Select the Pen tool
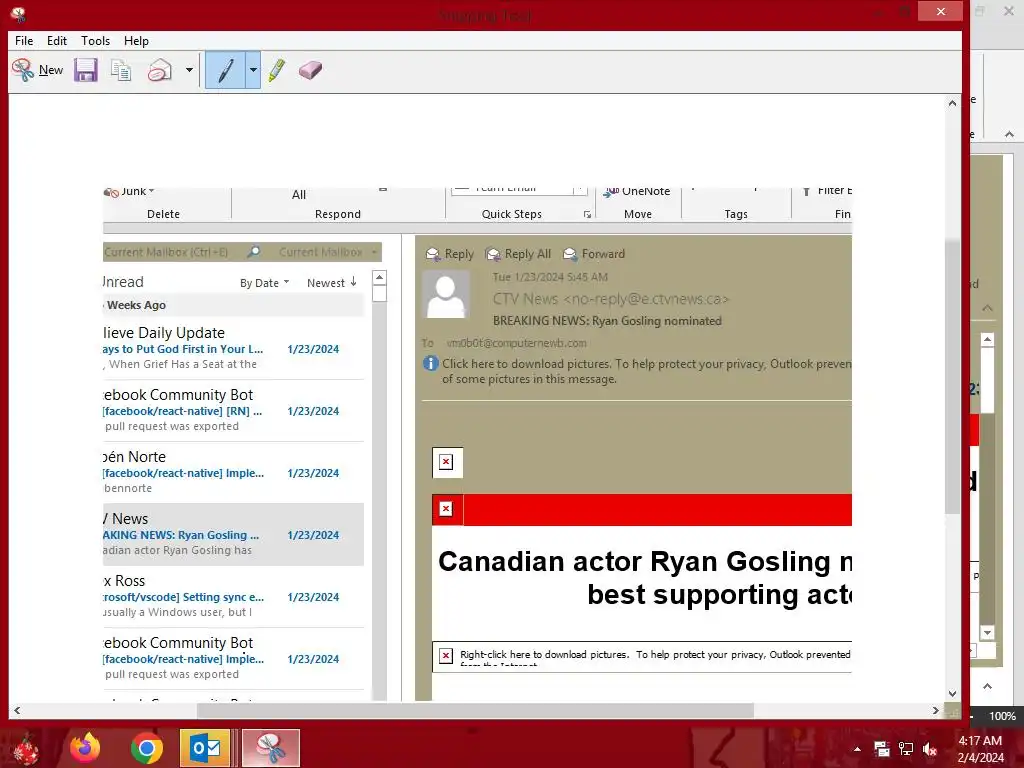Viewport: 1024px width, 768px height. 225,70
